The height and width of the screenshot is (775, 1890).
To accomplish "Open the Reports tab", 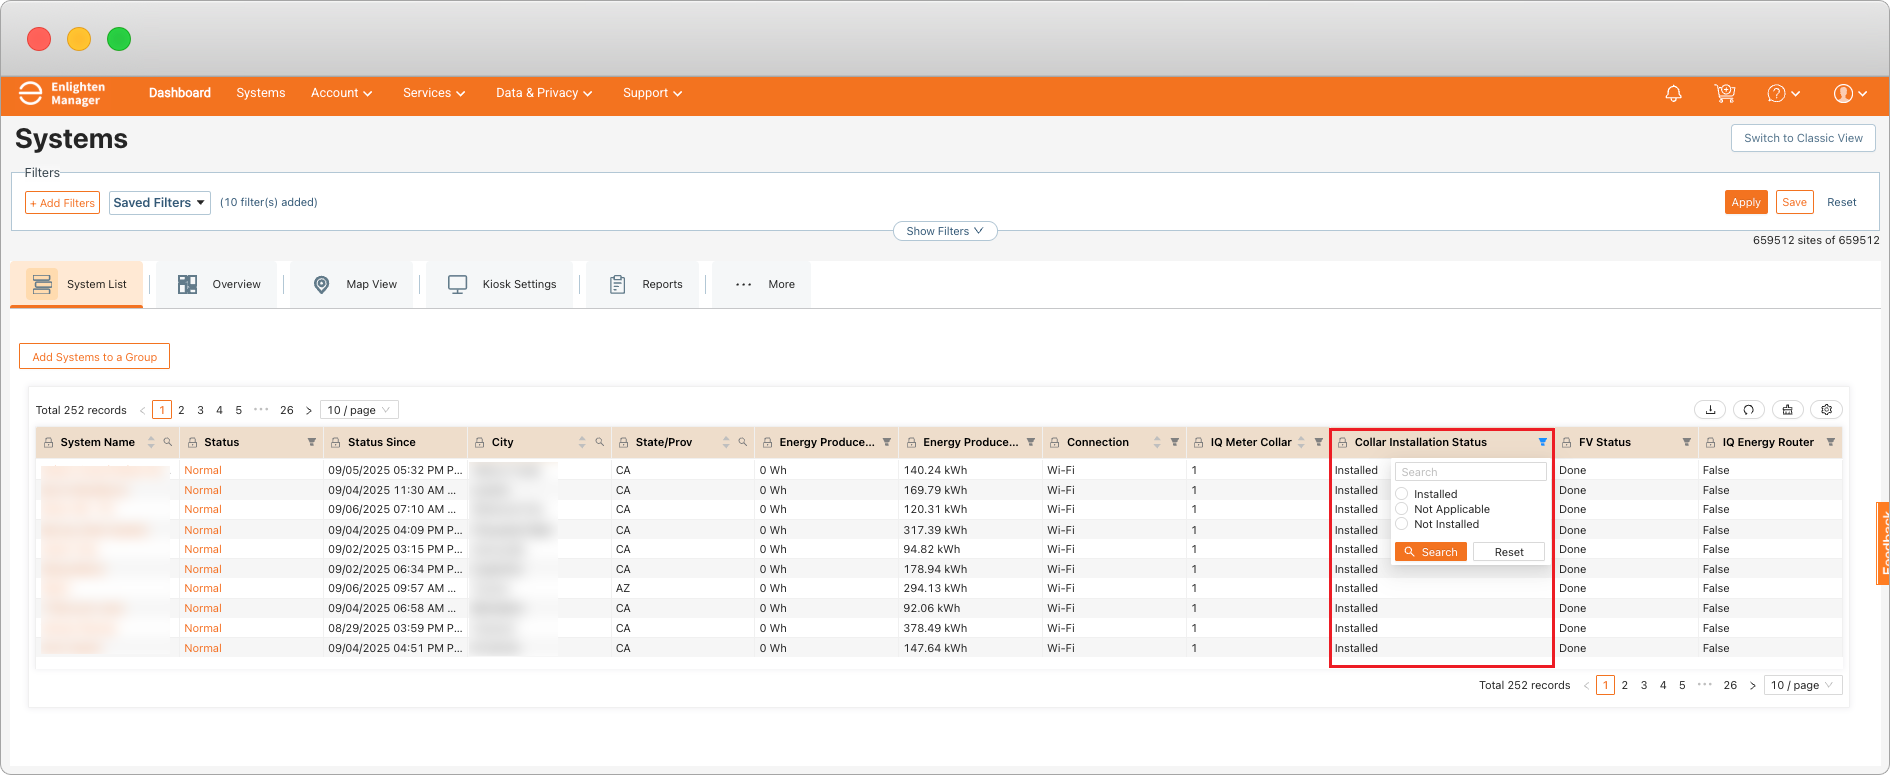I will tap(645, 284).
